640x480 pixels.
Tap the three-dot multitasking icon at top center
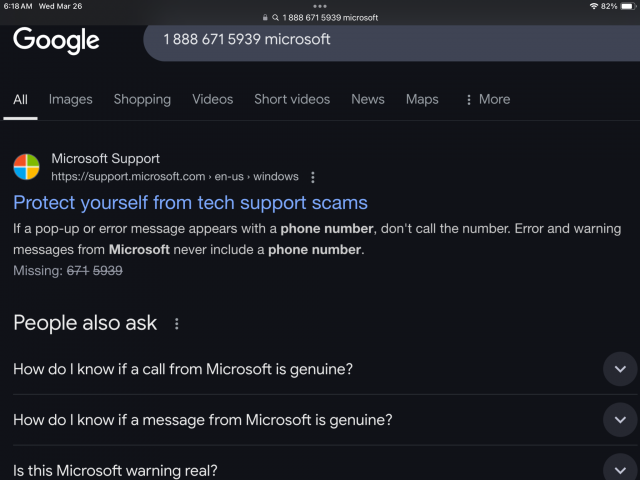point(320,6)
